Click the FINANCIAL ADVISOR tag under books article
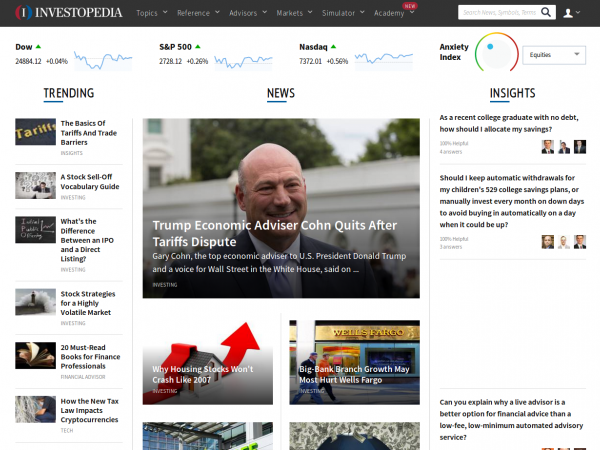Viewport: 600px width, 450px height. 83,377
